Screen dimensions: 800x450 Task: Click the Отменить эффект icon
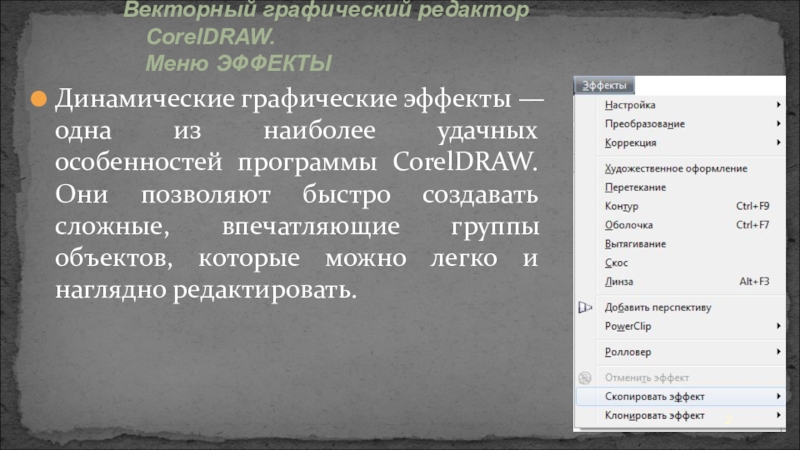tap(585, 378)
